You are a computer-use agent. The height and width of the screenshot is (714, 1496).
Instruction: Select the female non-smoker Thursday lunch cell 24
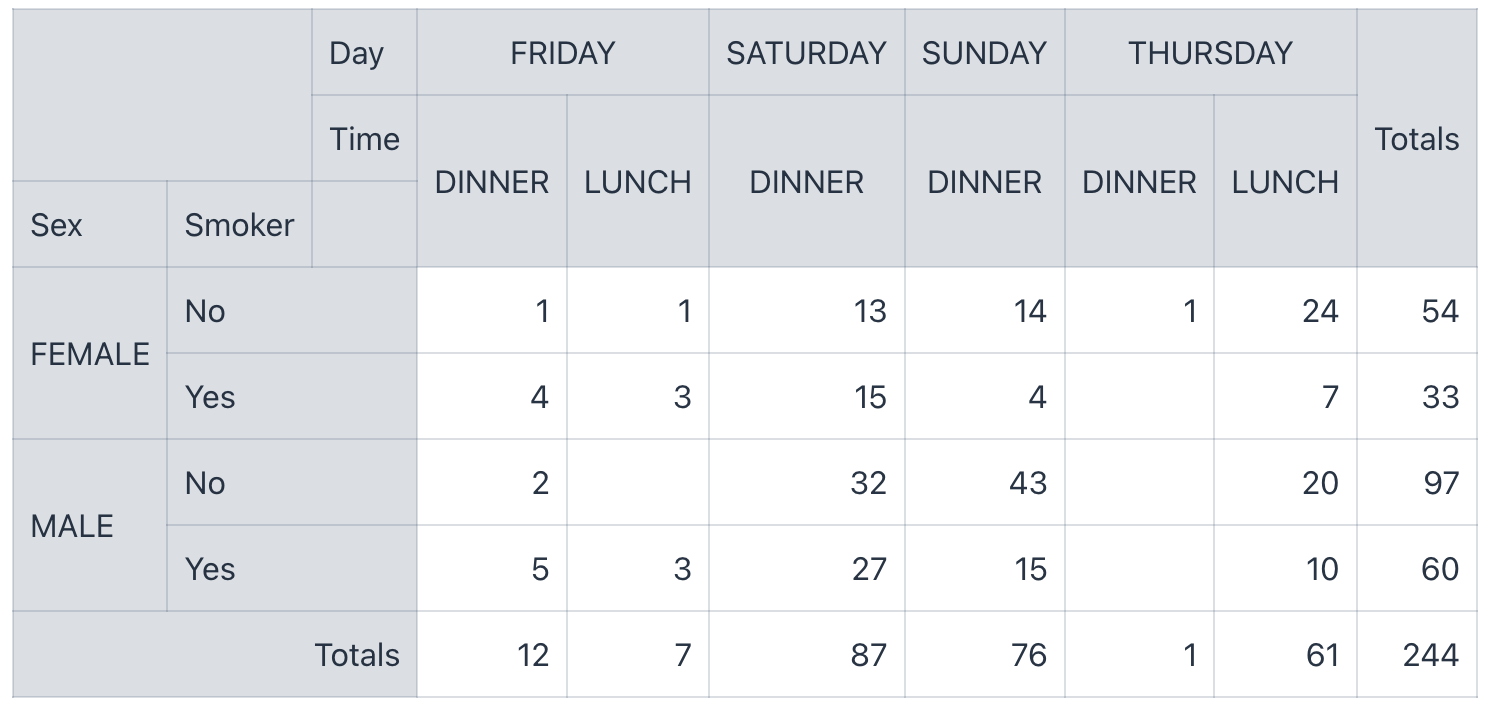point(1319,311)
